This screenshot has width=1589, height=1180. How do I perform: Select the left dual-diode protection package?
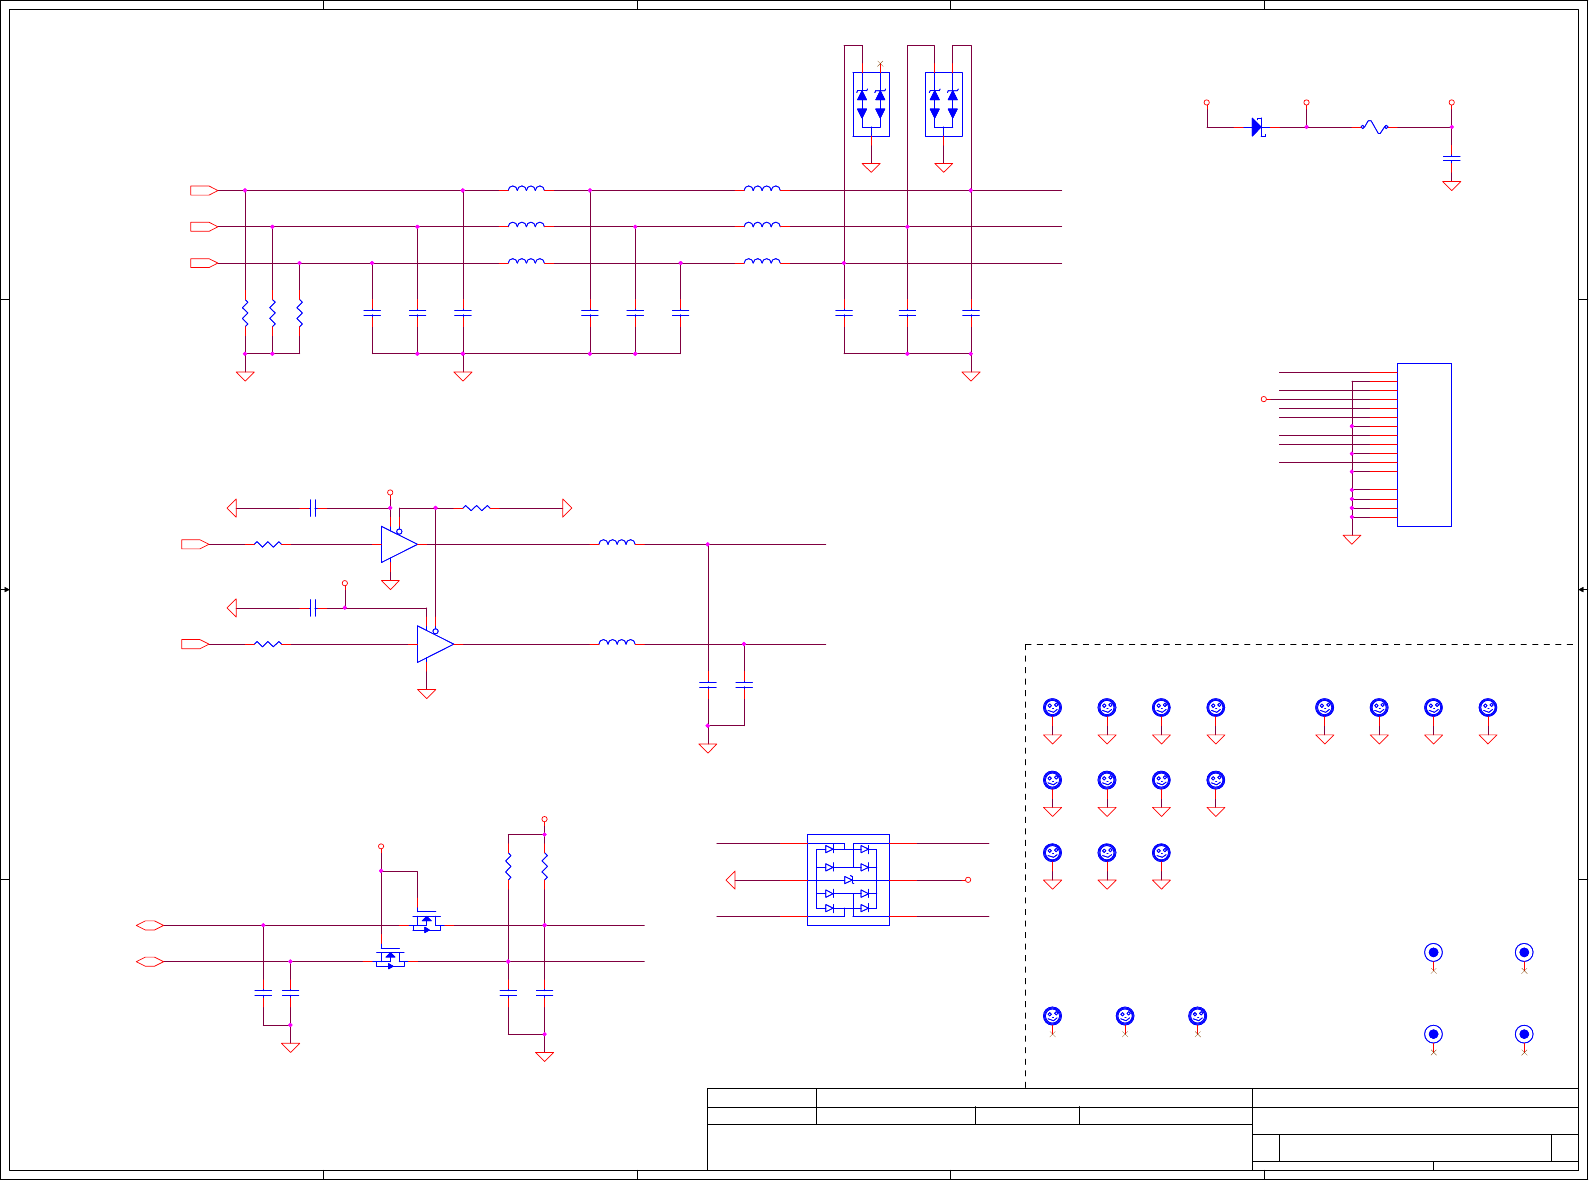(x=871, y=104)
